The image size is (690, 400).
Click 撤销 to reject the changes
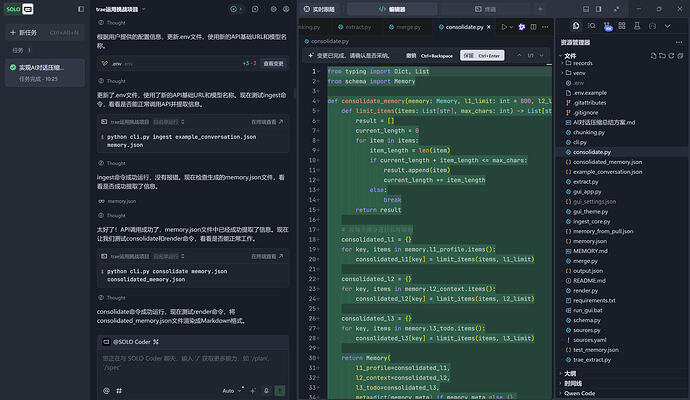point(429,55)
